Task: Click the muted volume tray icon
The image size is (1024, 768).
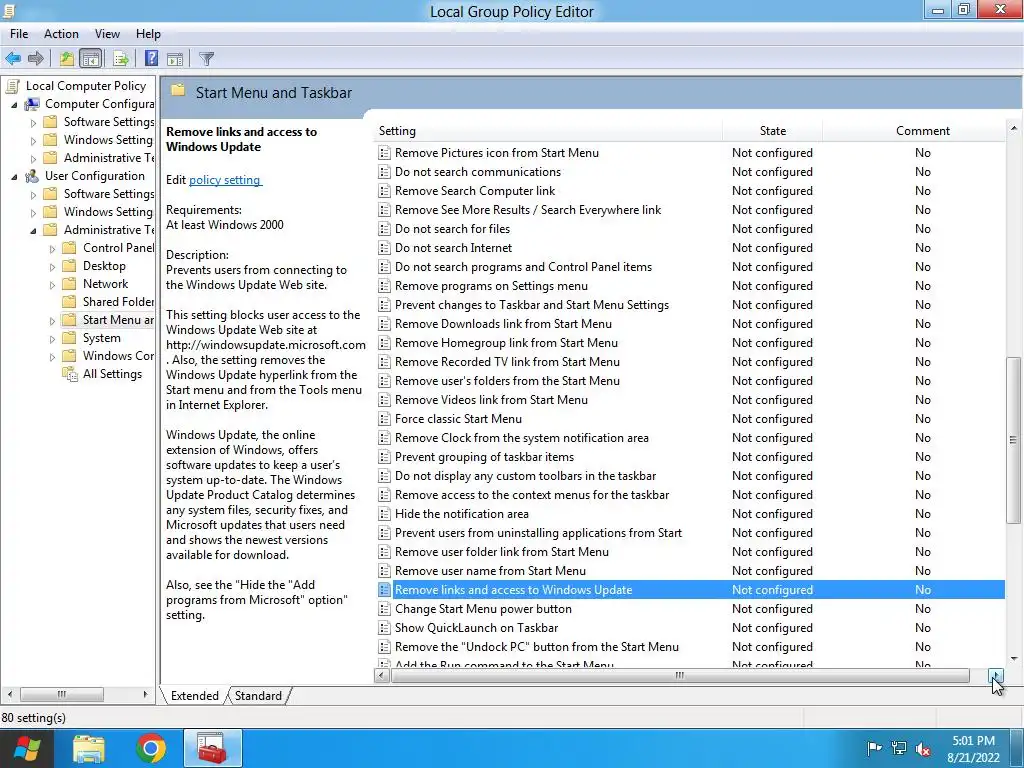Action: point(923,748)
